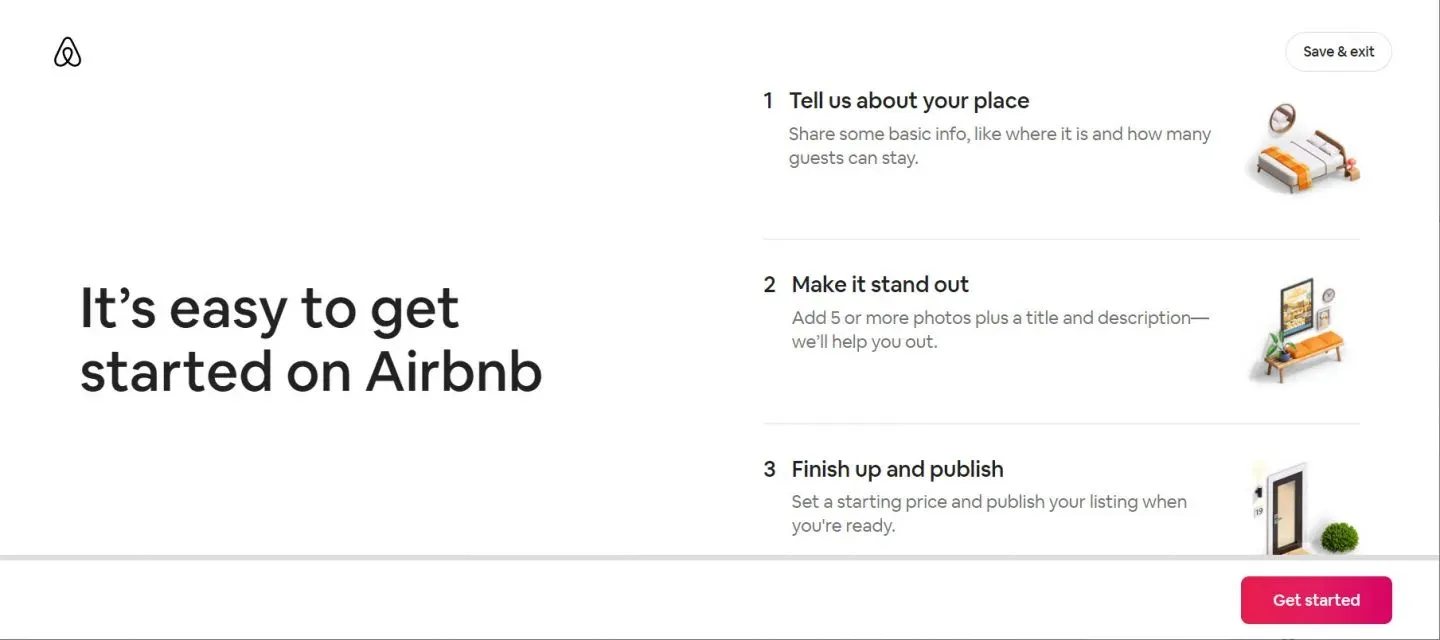Click the step number 3
This screenshot has height=640, width=1440.
pyautogui.click(x=769, y=469)
